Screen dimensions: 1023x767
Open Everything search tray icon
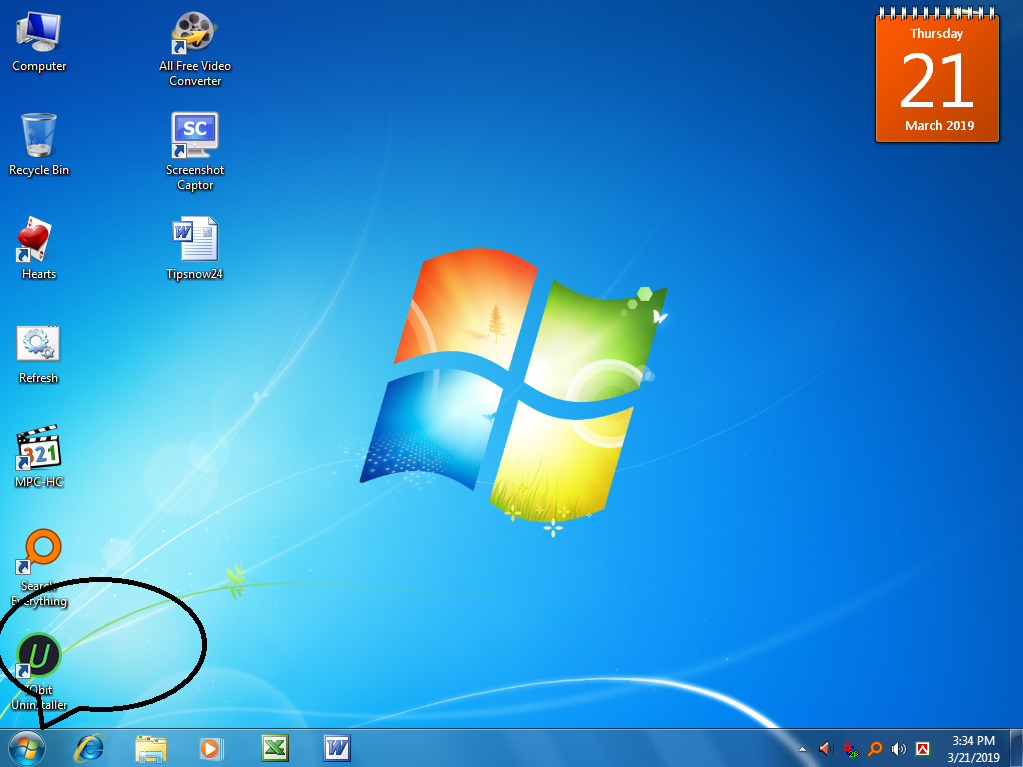point(875,749)
